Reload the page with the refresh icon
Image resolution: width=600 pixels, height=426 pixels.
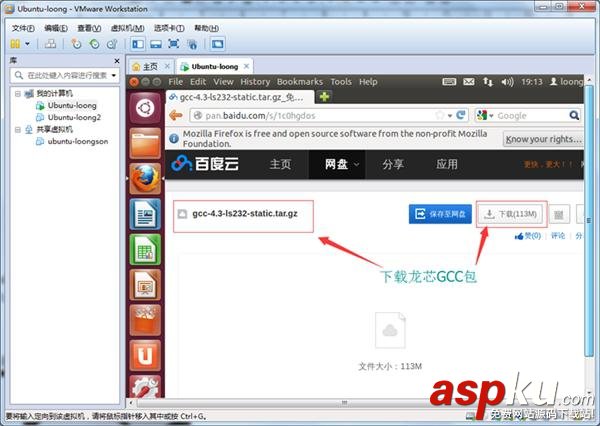pos(461,115)
